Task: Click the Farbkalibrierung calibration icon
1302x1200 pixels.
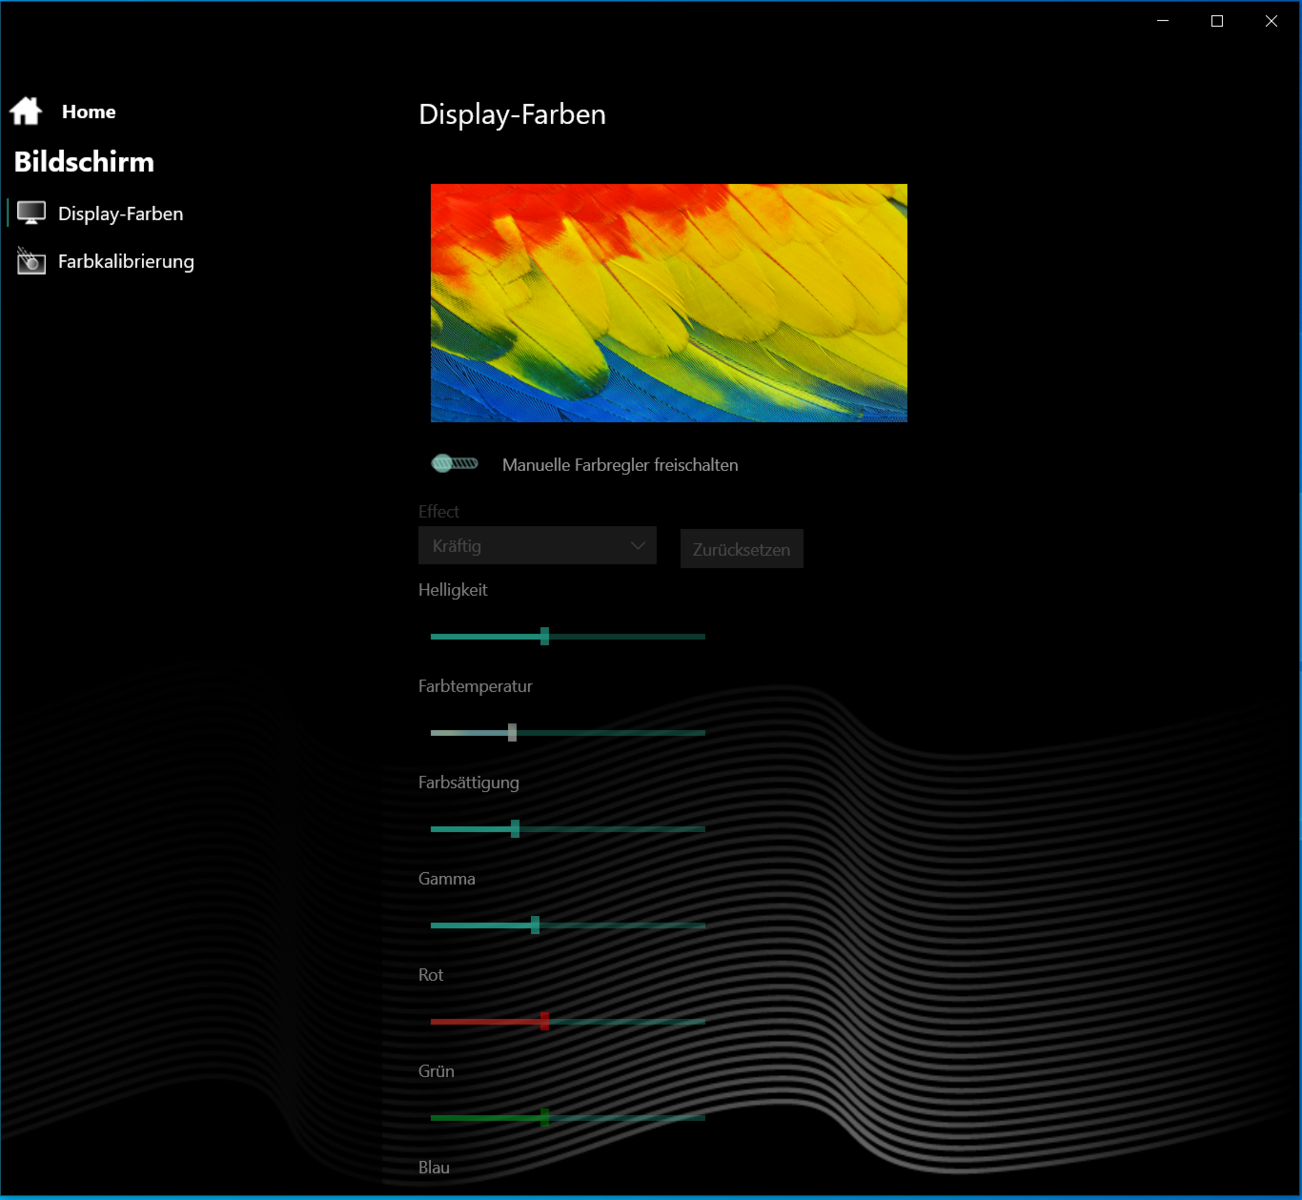Action: click(x=31, y=261)
